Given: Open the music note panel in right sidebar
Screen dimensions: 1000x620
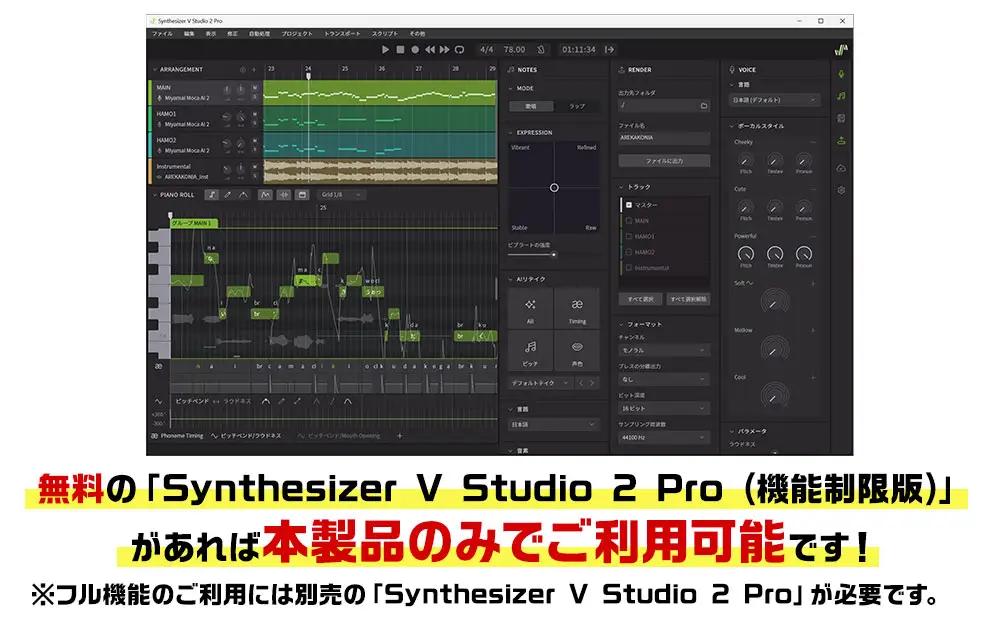Looking at the screenshot, I should 841,96.
